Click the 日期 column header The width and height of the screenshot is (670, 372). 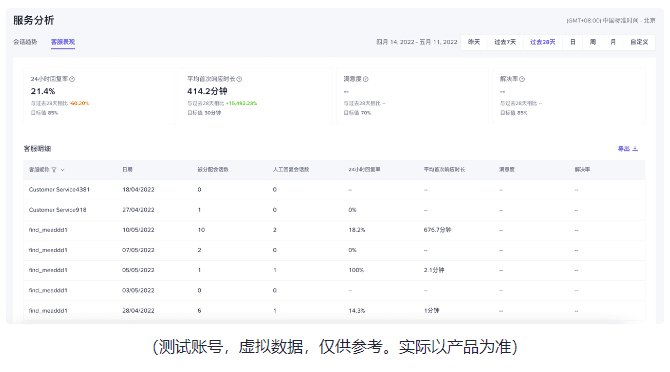(x=127, y=170)
